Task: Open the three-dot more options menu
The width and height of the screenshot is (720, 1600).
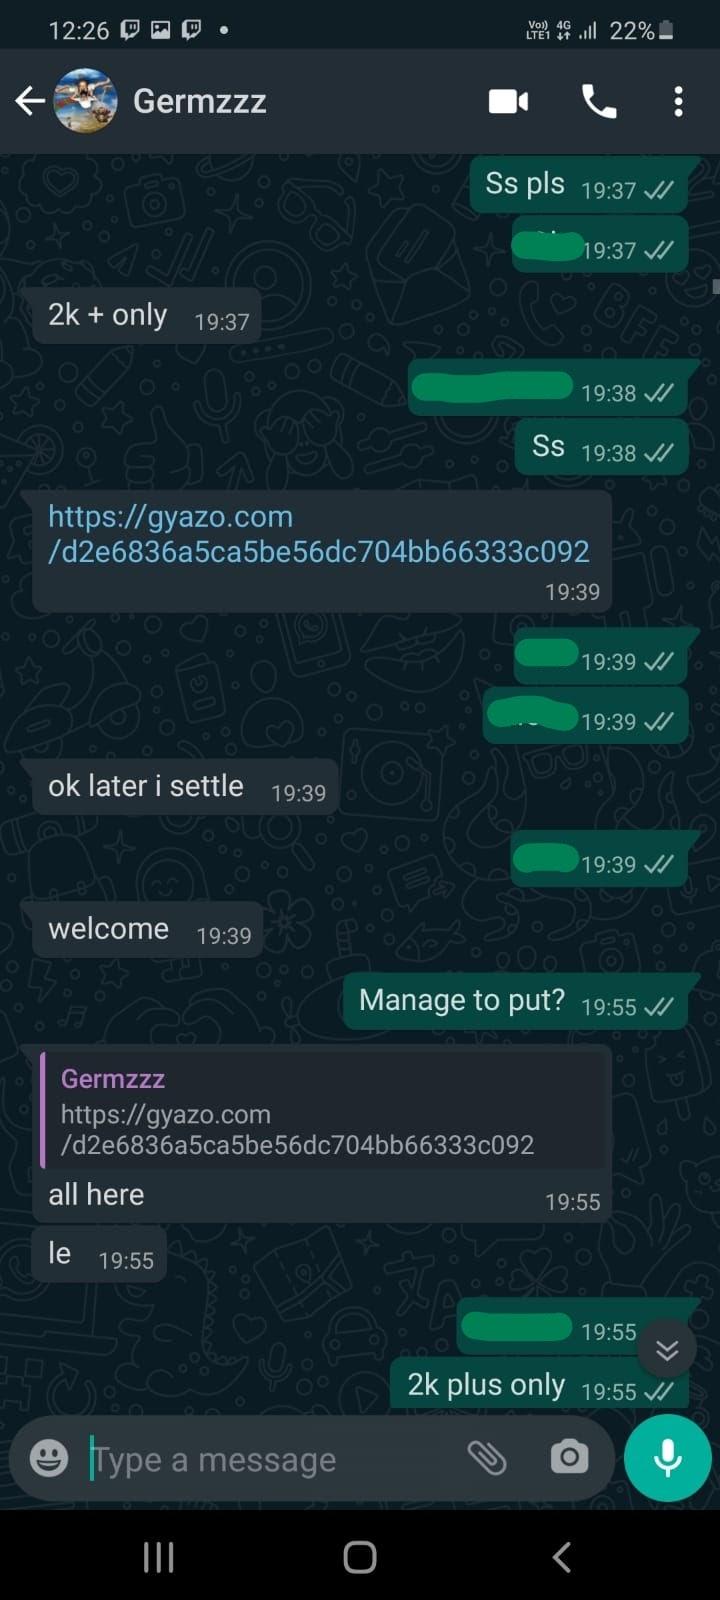Action: pyautogui.click(x=678, y=101)
